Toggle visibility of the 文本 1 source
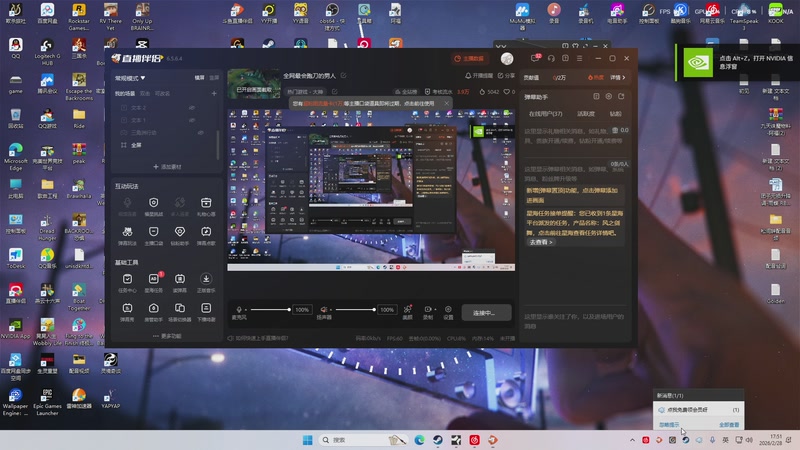 pos(192,120)
